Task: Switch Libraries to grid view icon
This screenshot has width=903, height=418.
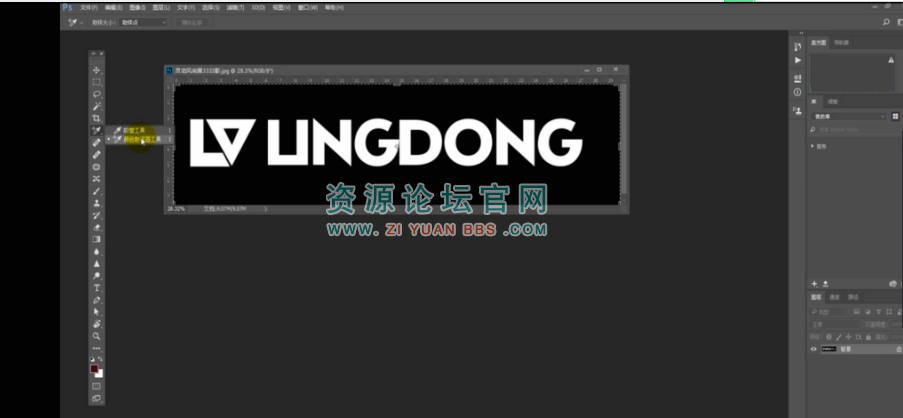Action: (896, 116)
